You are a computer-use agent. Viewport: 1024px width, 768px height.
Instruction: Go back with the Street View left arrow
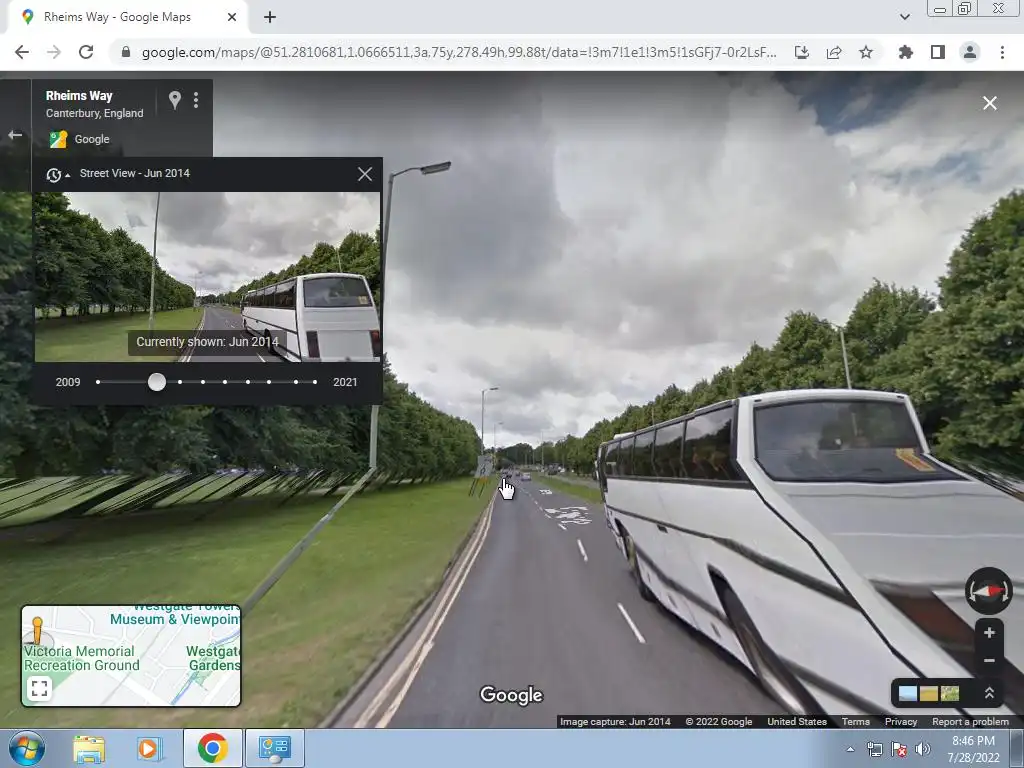(x=15, y=135)
